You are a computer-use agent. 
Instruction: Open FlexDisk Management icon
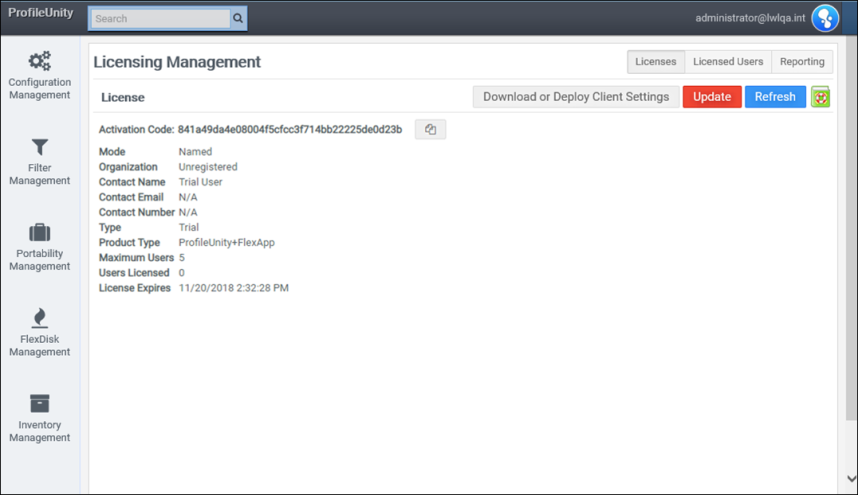[40, 318]
